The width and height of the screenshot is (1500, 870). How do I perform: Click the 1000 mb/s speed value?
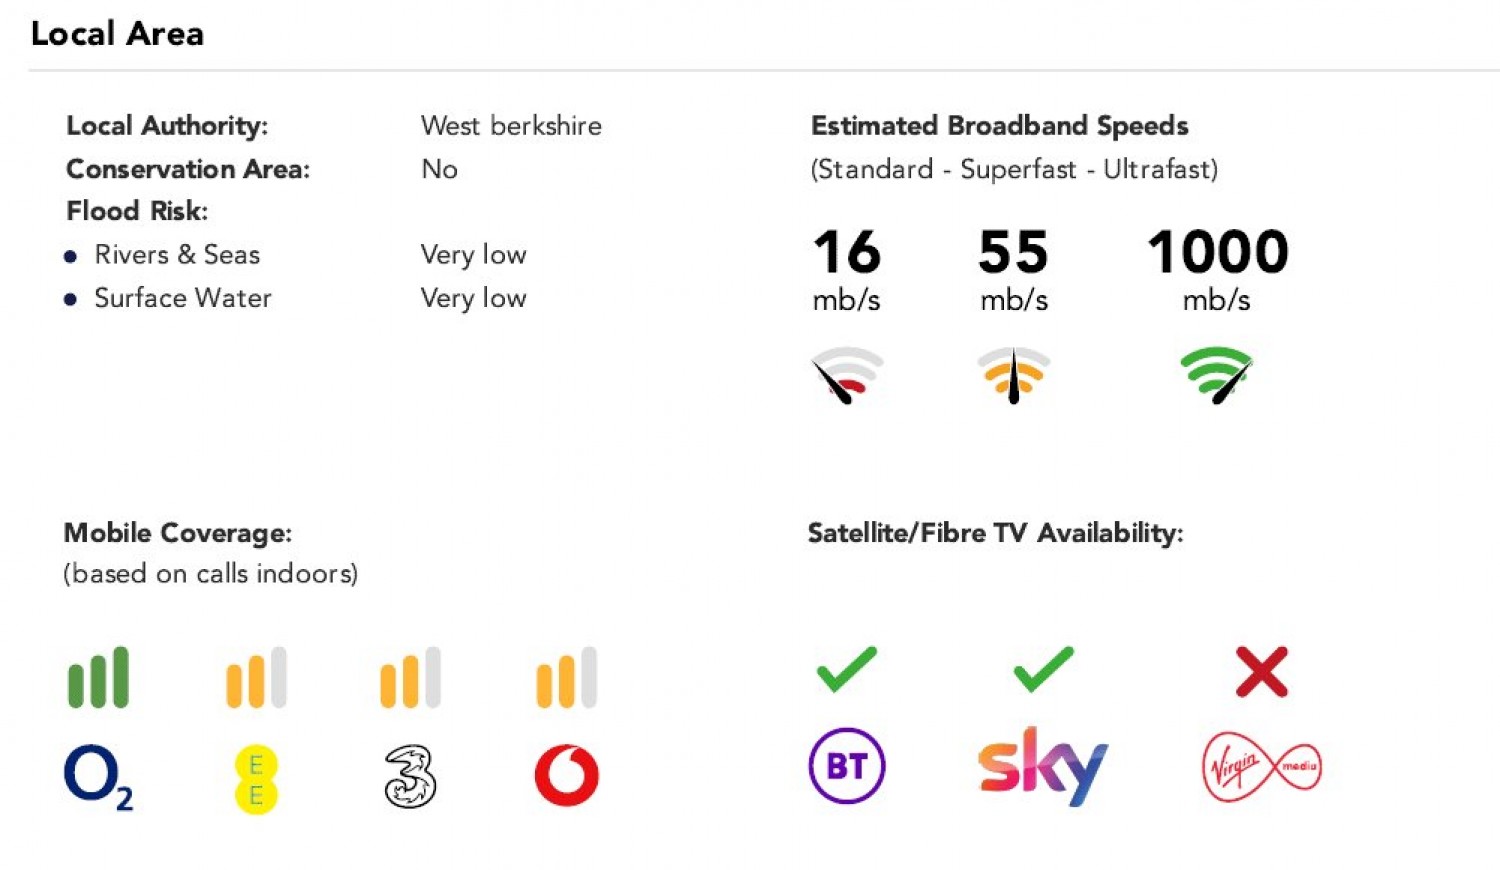click(1217, 252)
